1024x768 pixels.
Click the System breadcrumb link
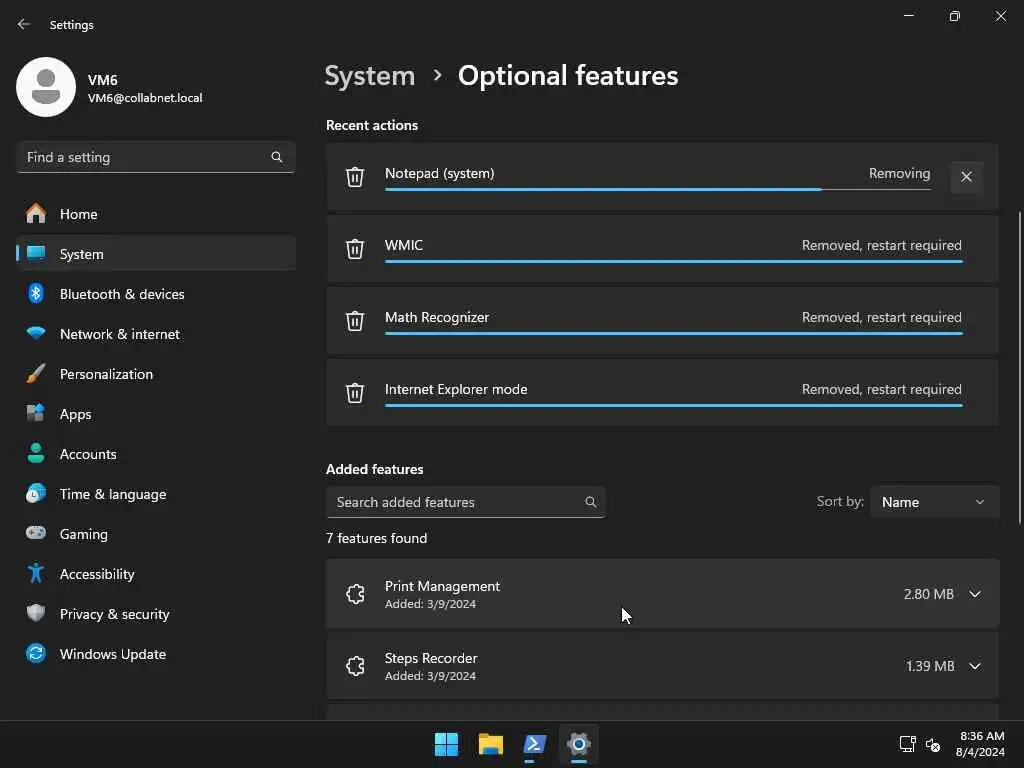point(370,76)
